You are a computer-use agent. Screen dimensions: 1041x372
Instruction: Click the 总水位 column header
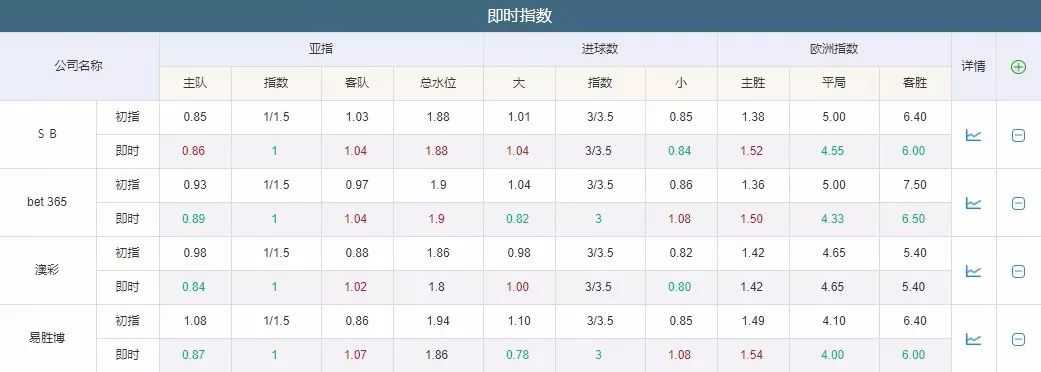pos(438,84)
